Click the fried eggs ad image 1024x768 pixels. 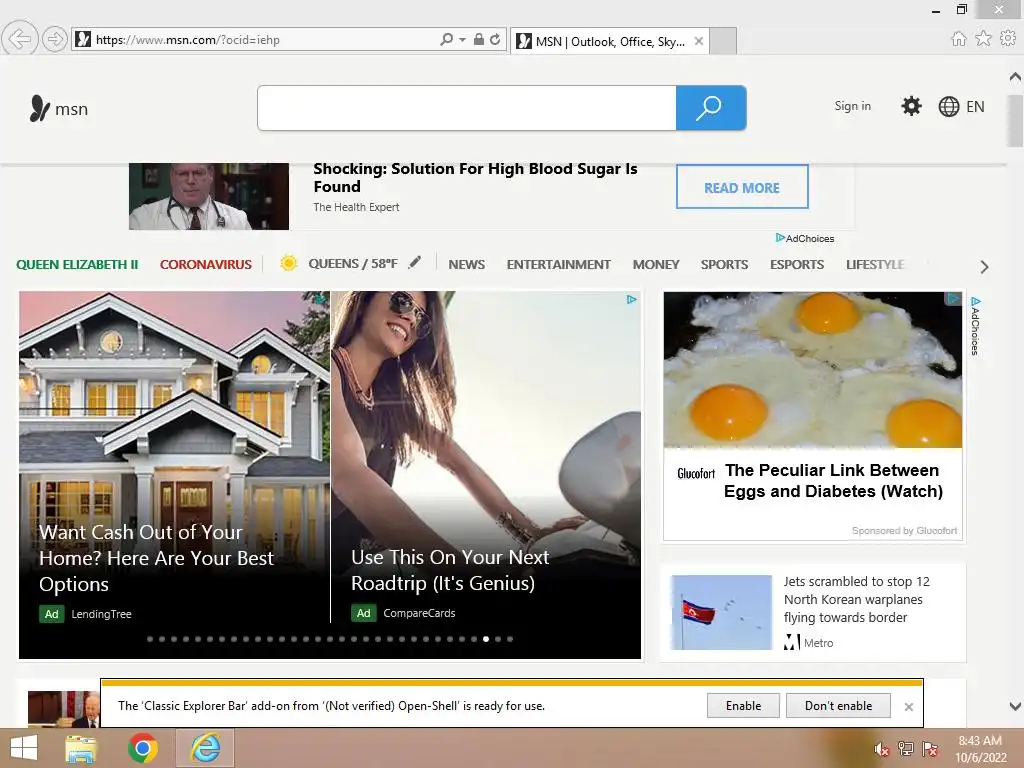point(812,370)
